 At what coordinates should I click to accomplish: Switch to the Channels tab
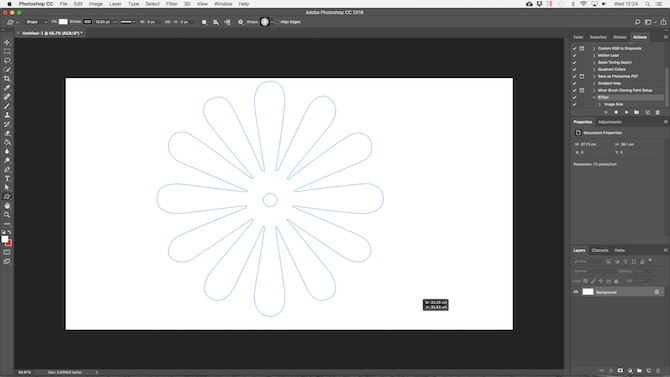point(599,250)
